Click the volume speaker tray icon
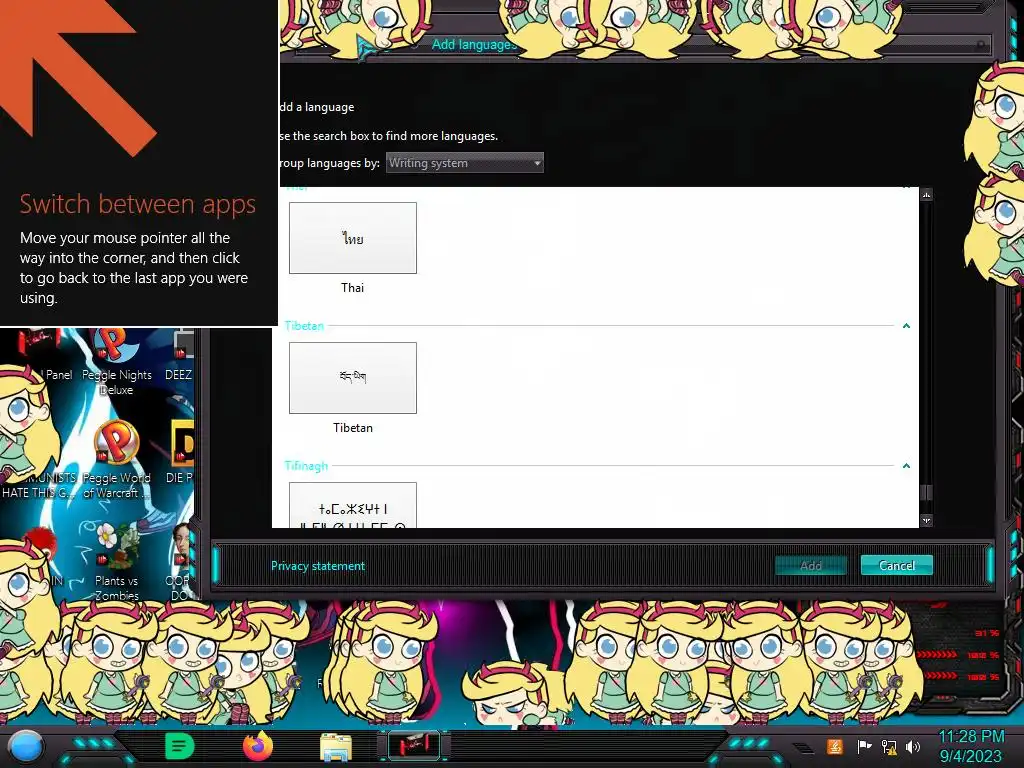The width and height of the screenshot is (1024, 768). pos(912,746)
